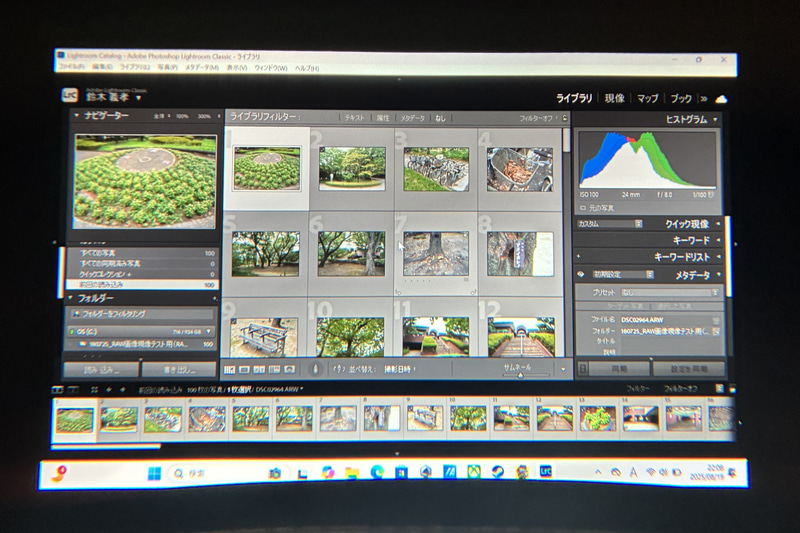Screen dimensions: 800x533
Task: Expand the OS (C:) volume dropdown
Action: pyautogui.click(x=208, y=332)
